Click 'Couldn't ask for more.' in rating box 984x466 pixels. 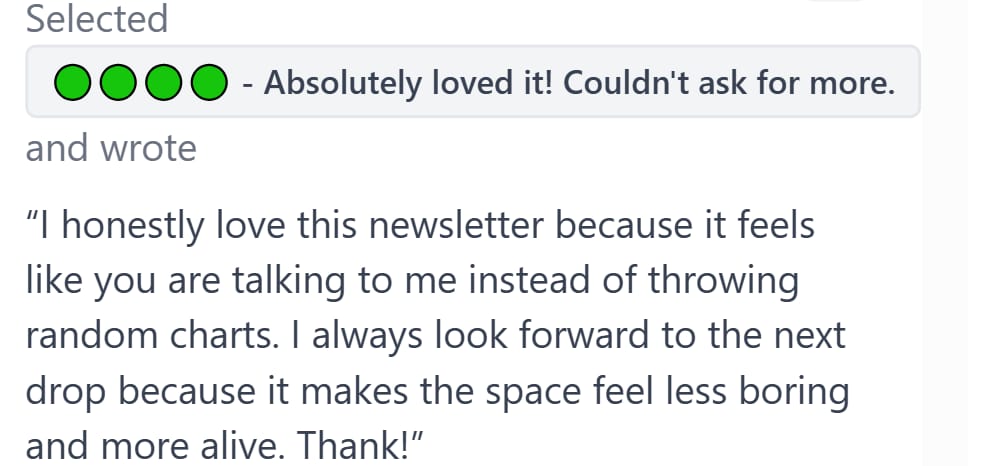pos(729,83)
